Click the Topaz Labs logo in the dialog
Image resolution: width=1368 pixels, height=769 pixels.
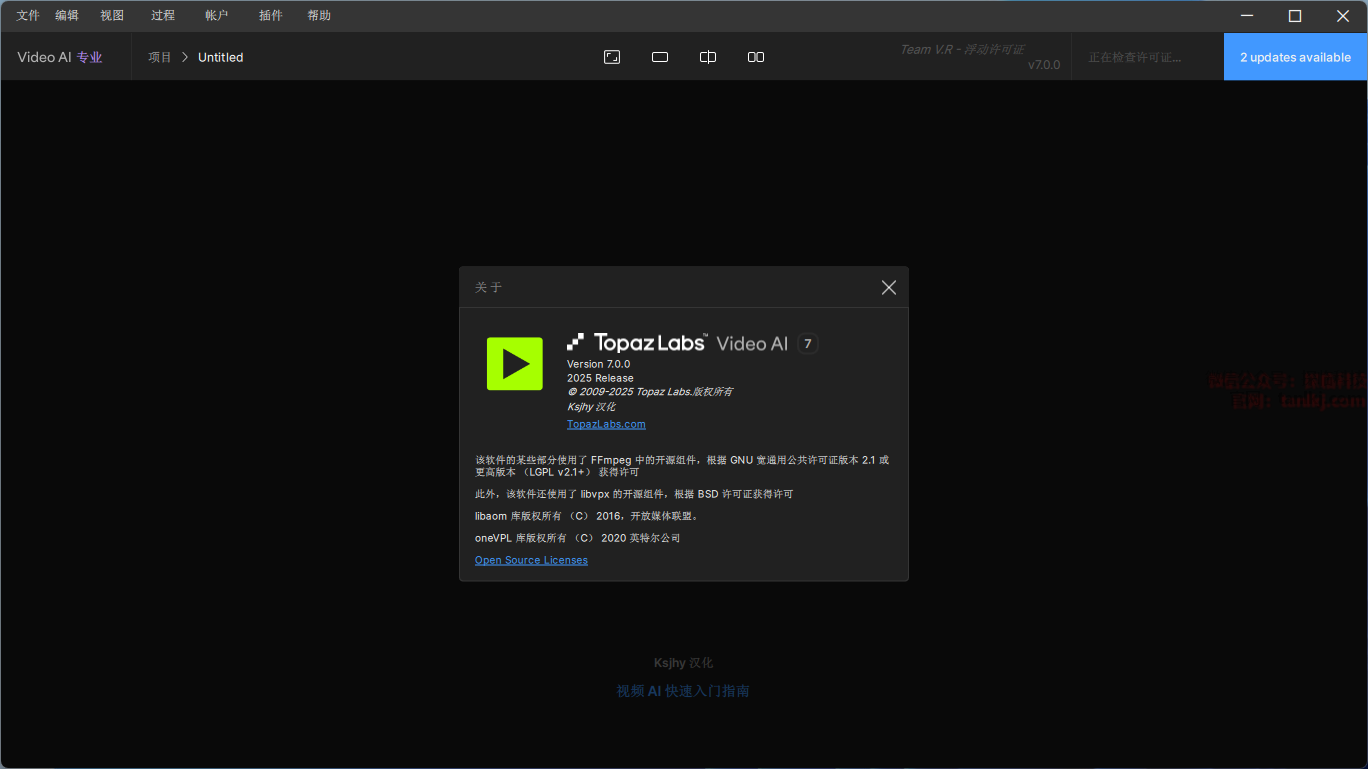638,343
